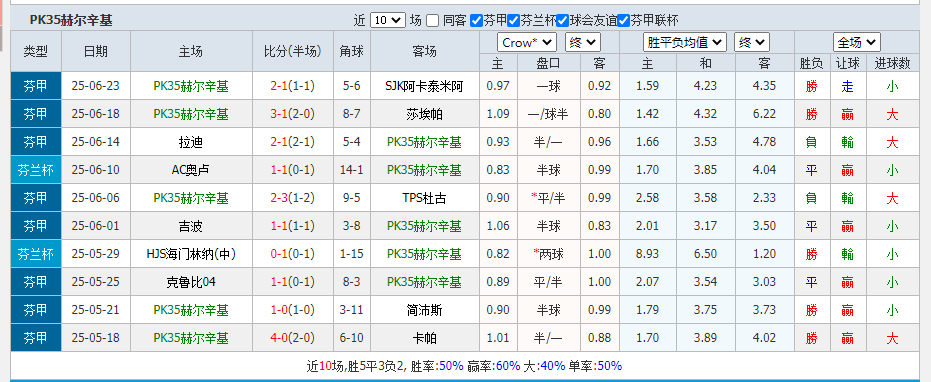Click the PK35赫尔辛基 section title
The width and height of the screenshot is (931, 382).
click(x=71, y=21)
